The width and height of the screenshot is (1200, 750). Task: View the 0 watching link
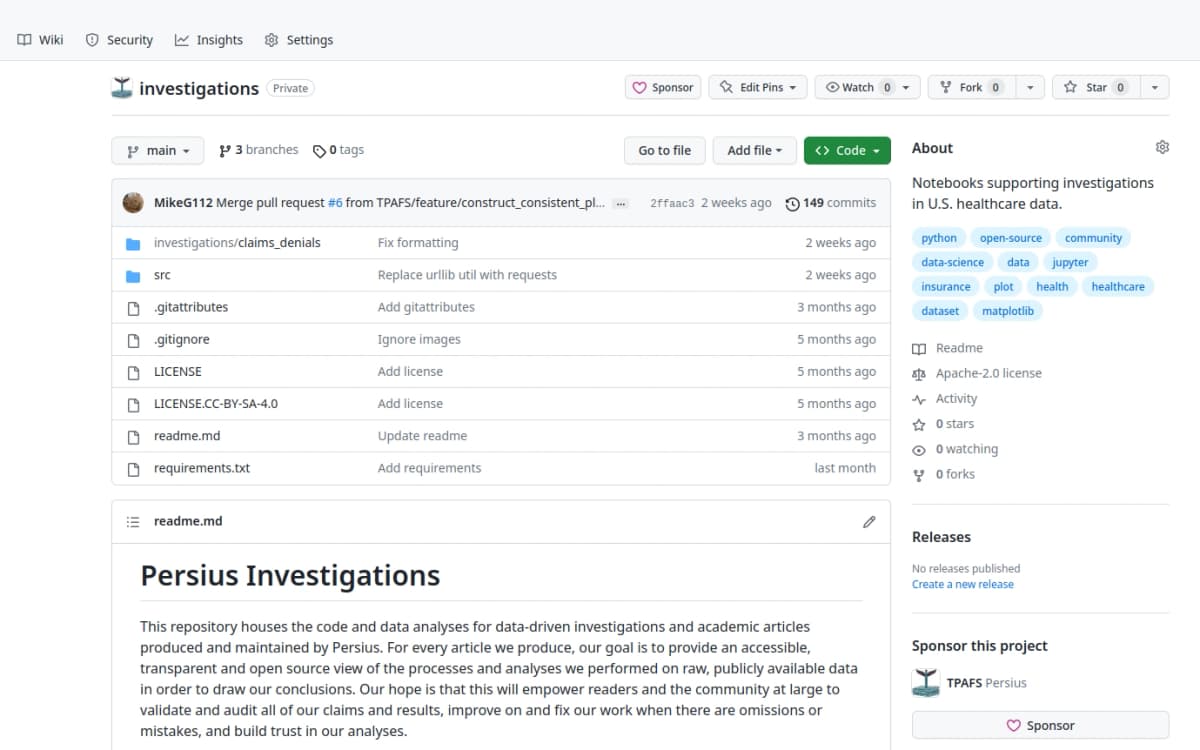point(955,449)
